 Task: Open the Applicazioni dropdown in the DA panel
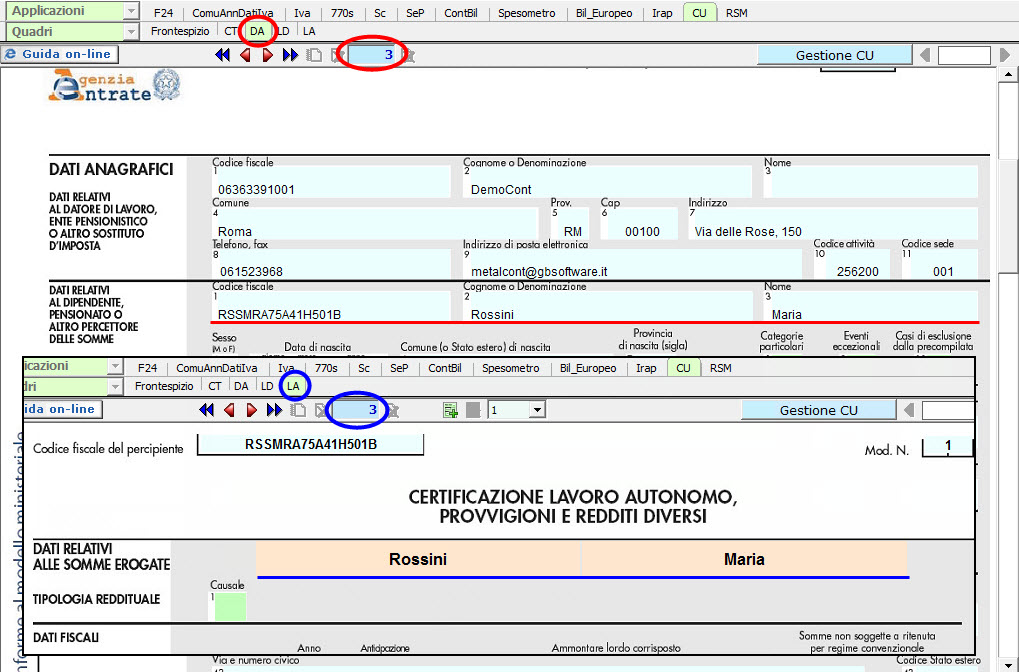pyautogui.click(x=131, y=11)
